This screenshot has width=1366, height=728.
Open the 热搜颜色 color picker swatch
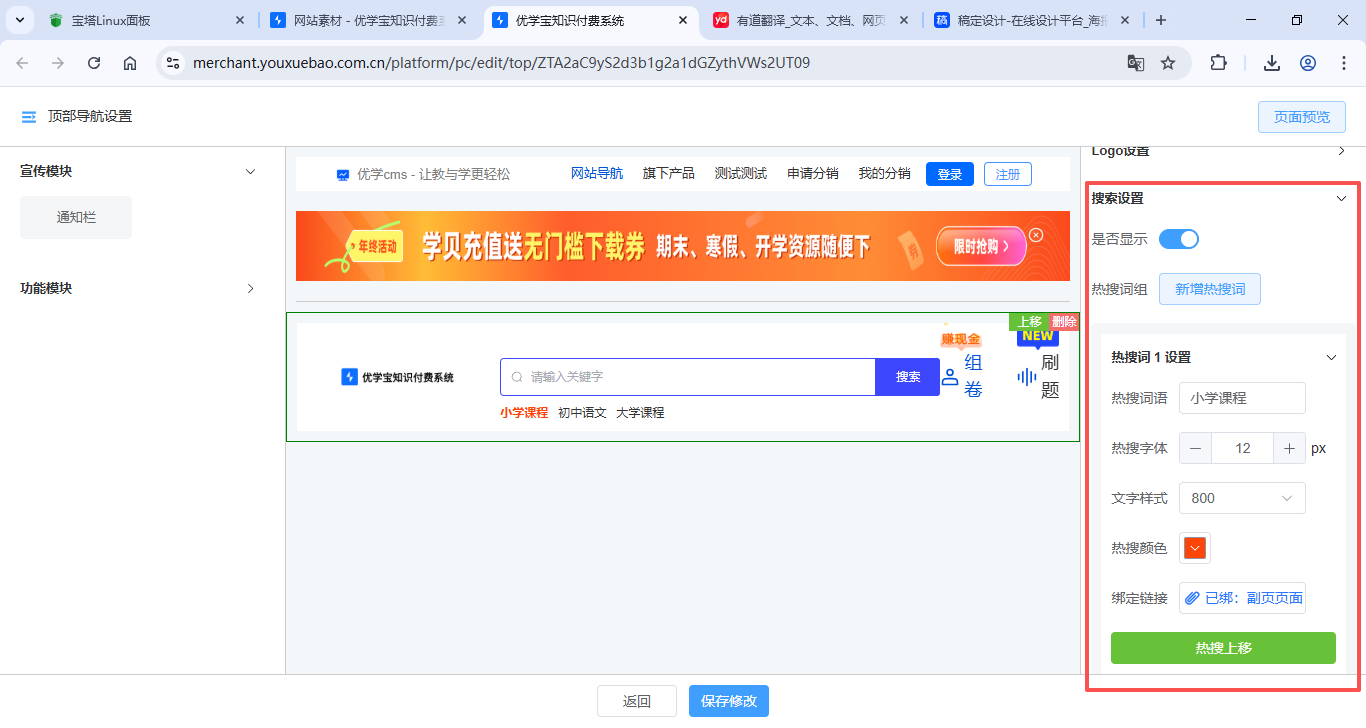(1195, 548)
